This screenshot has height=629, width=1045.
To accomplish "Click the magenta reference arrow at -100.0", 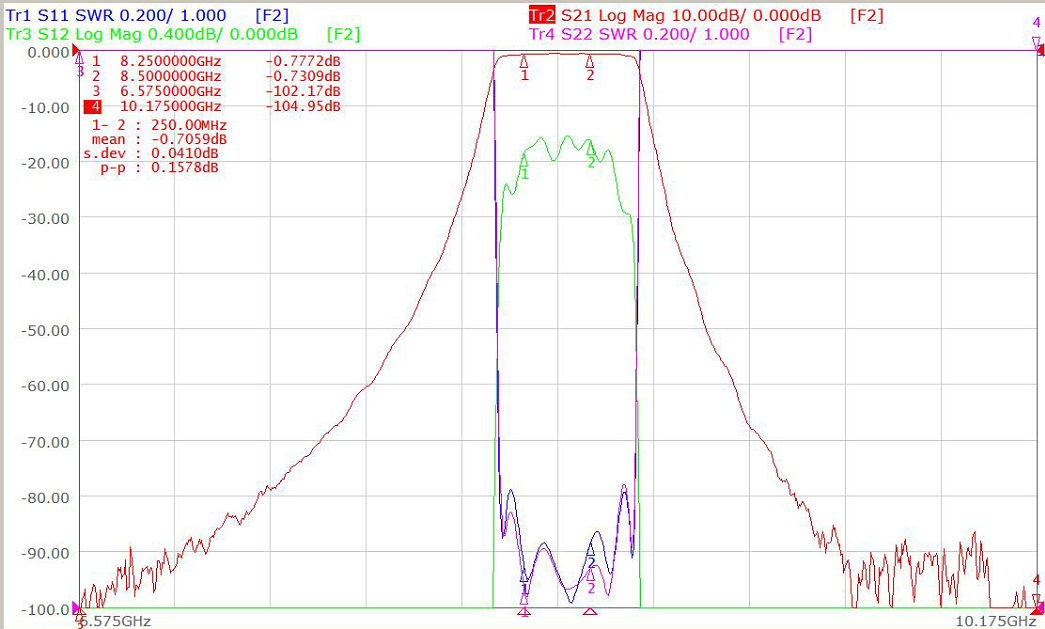I will tap(75, 608).
